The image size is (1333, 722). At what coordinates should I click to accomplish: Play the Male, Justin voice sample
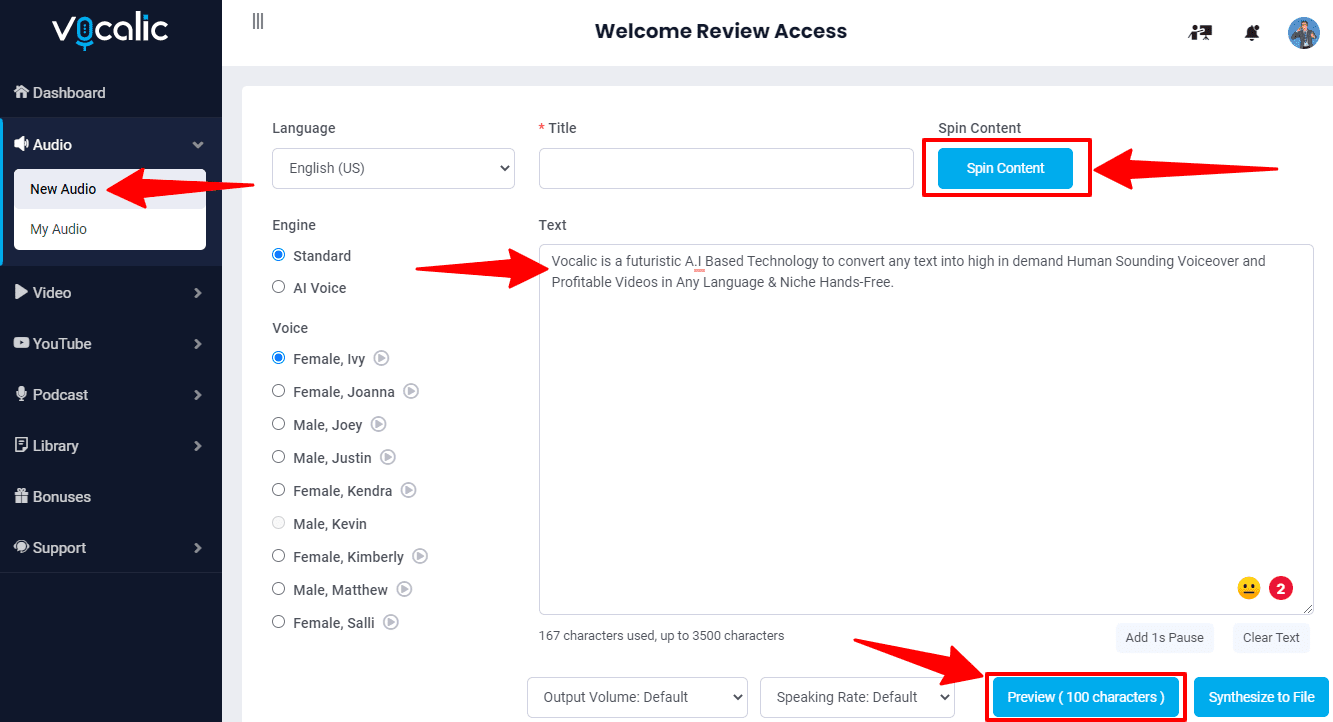pyautogui.click(x=388, y=457)
